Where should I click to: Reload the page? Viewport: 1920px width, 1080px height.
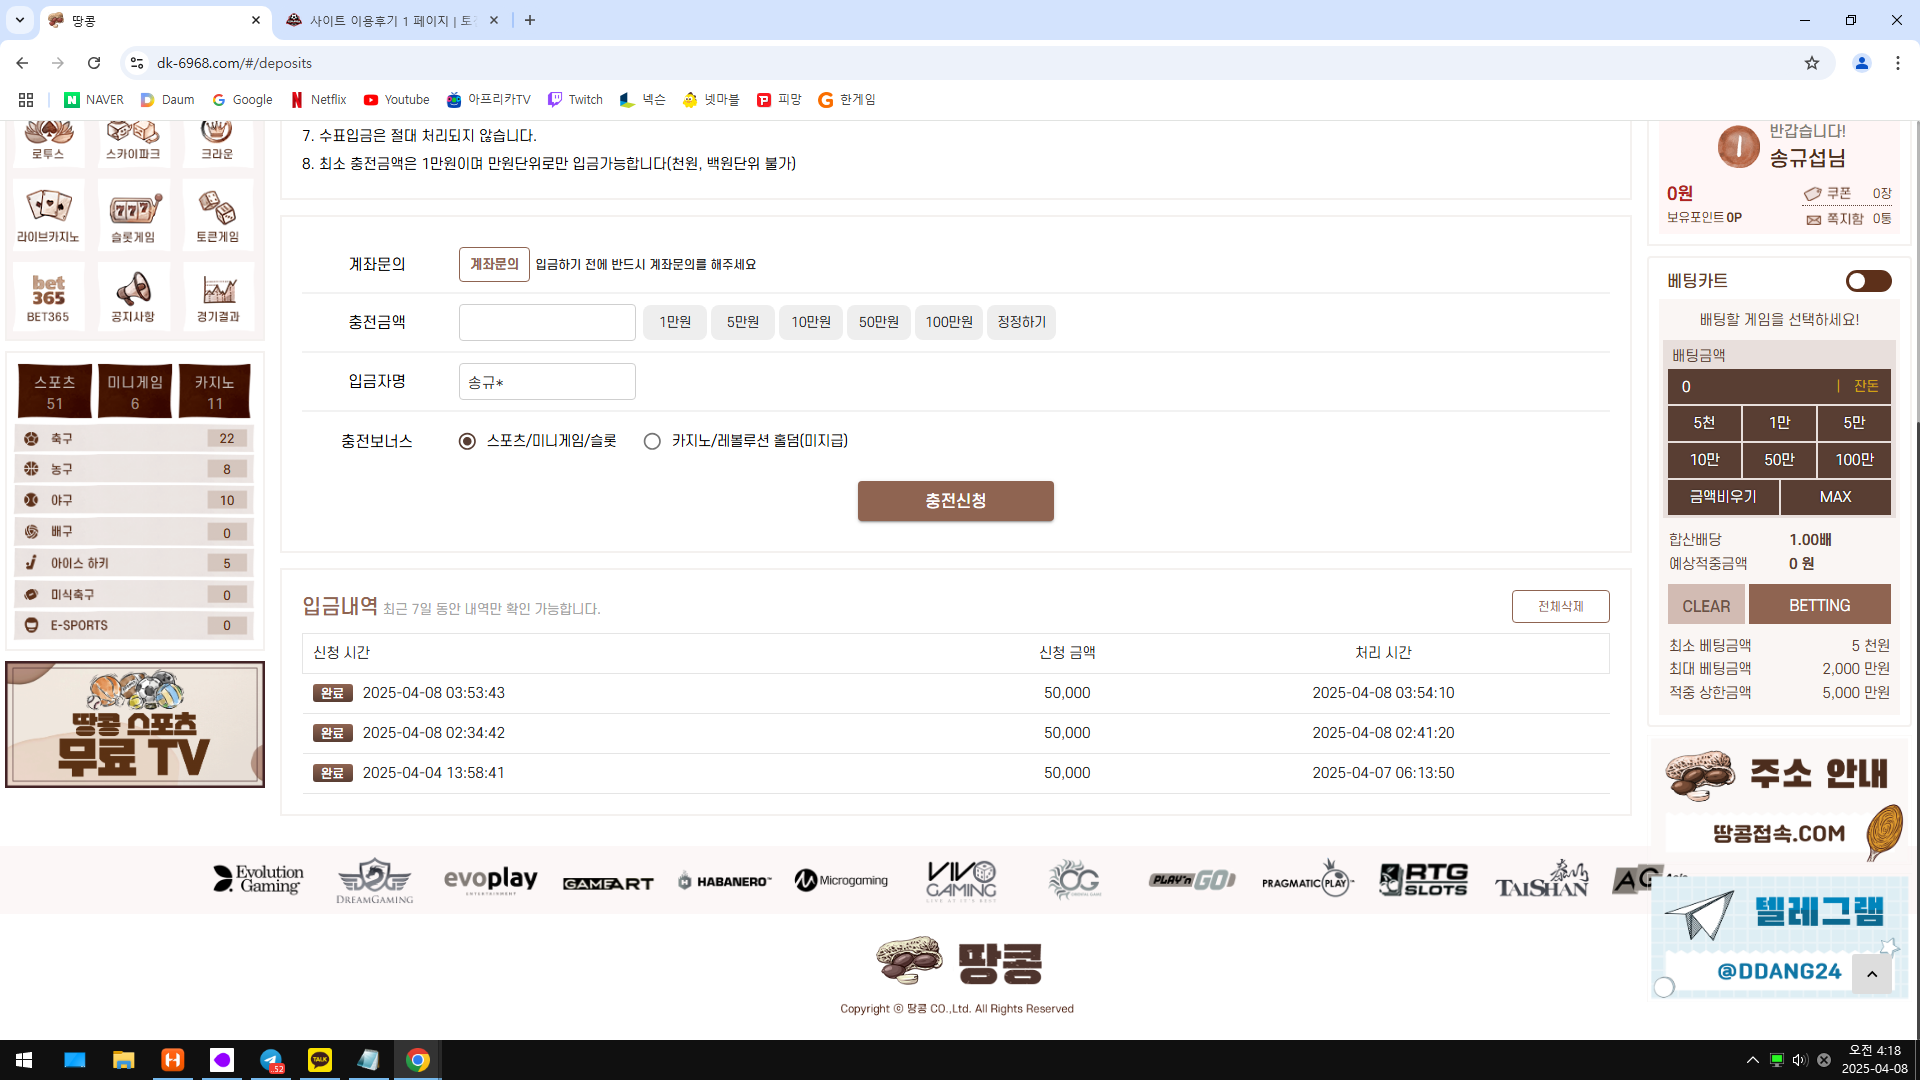coord(94,63)
